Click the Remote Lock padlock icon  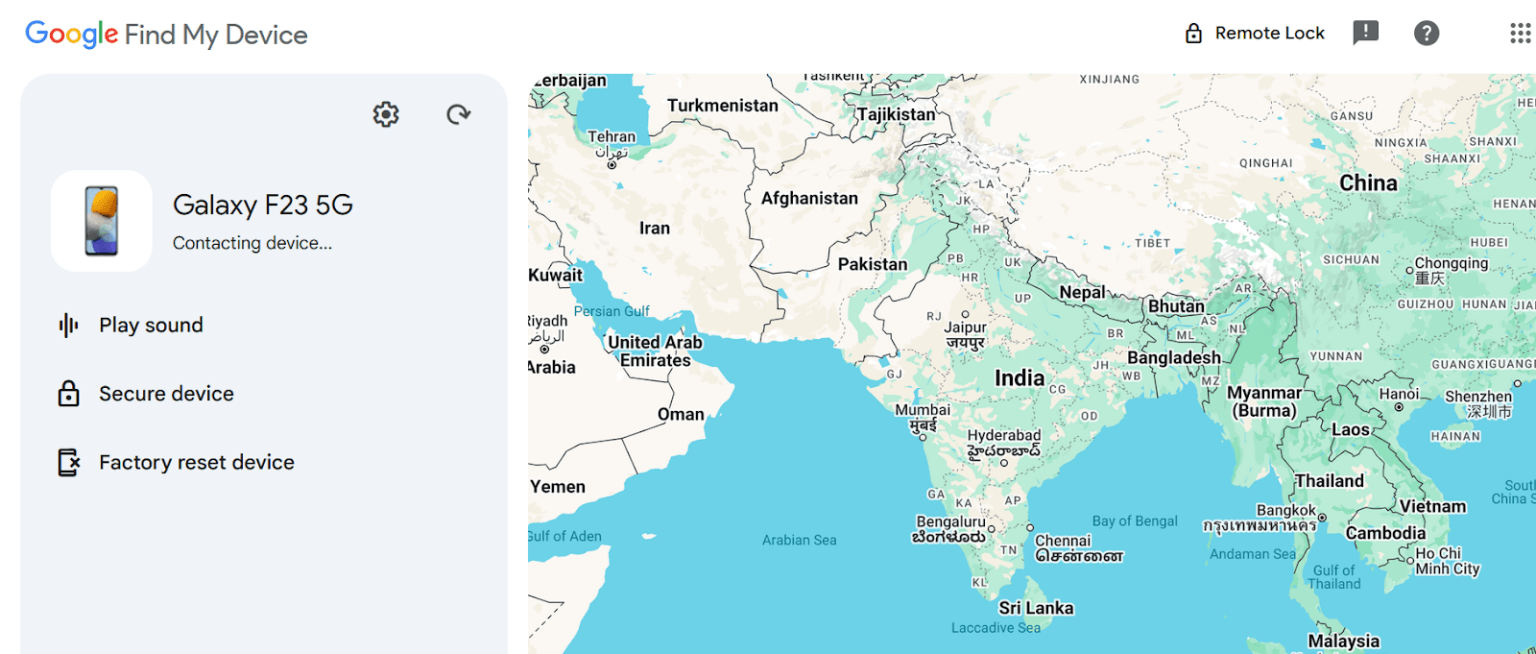(x=1193, y=32)
